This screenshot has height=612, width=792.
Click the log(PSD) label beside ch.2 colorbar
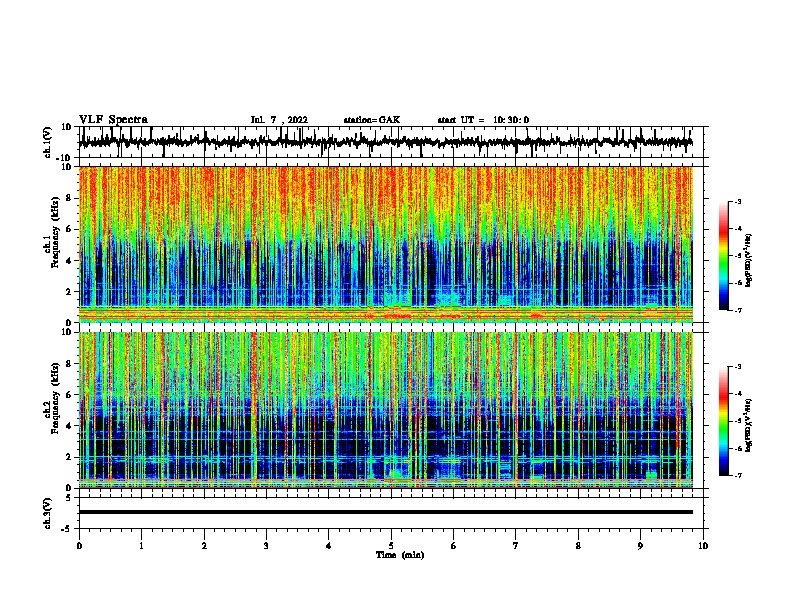click(x=748, y=425)
